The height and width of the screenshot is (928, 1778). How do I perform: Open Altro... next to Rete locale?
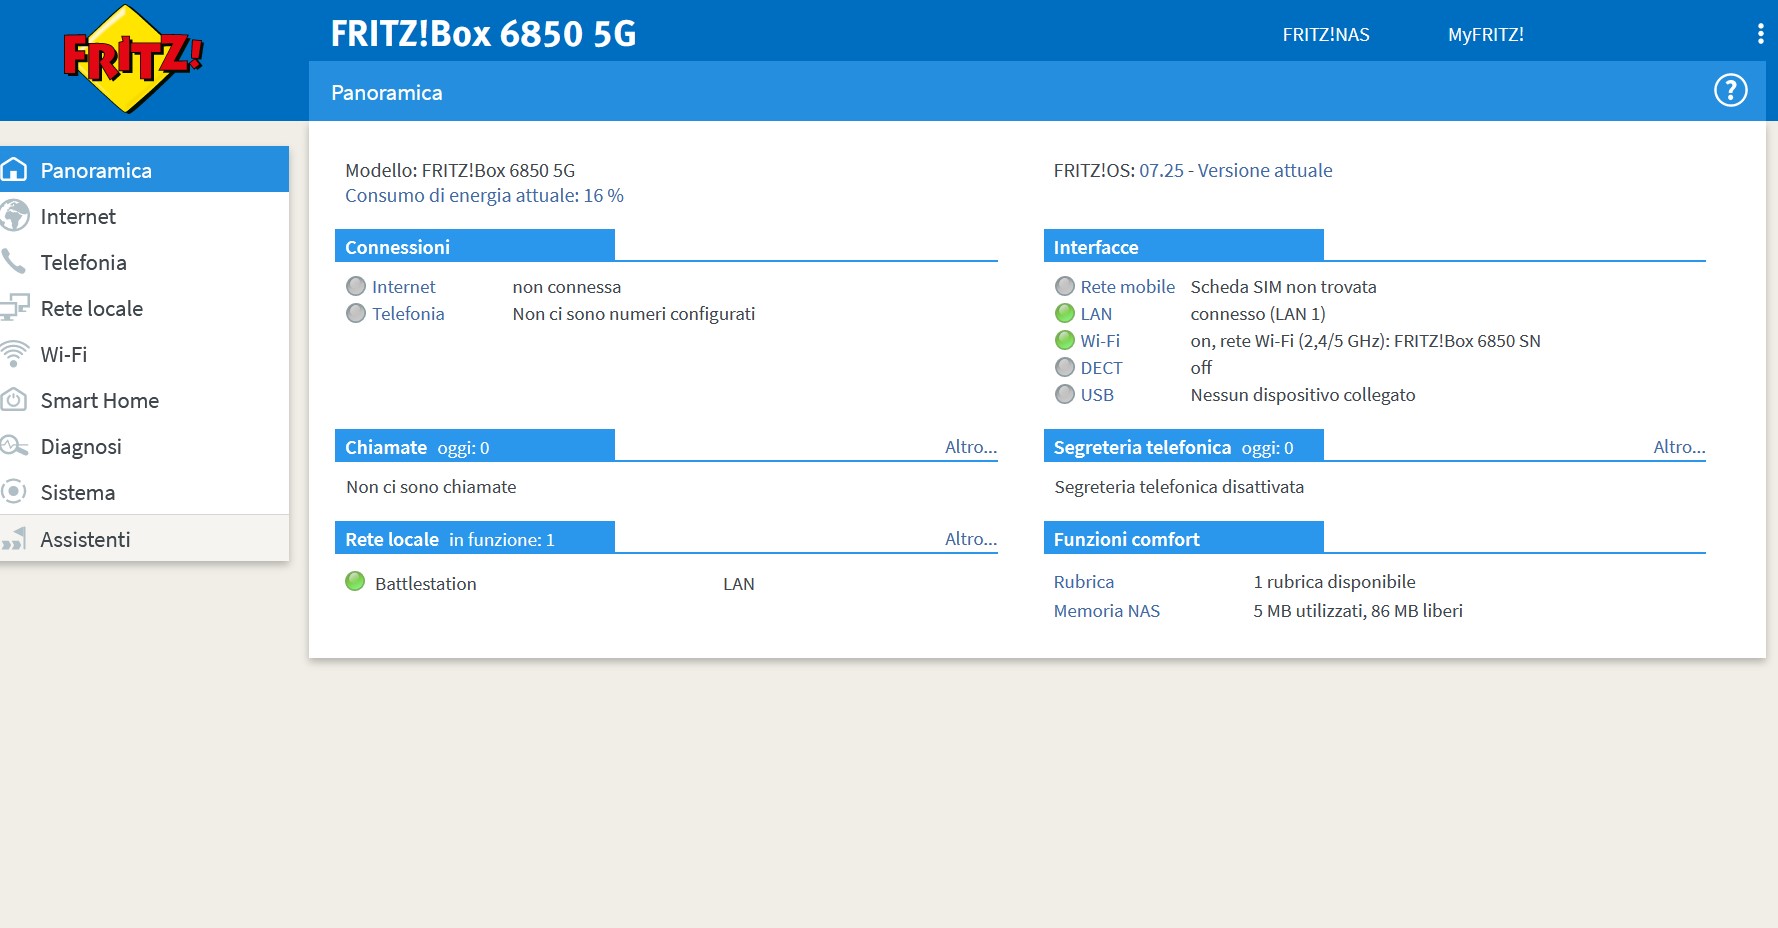(x=971, y=539)
